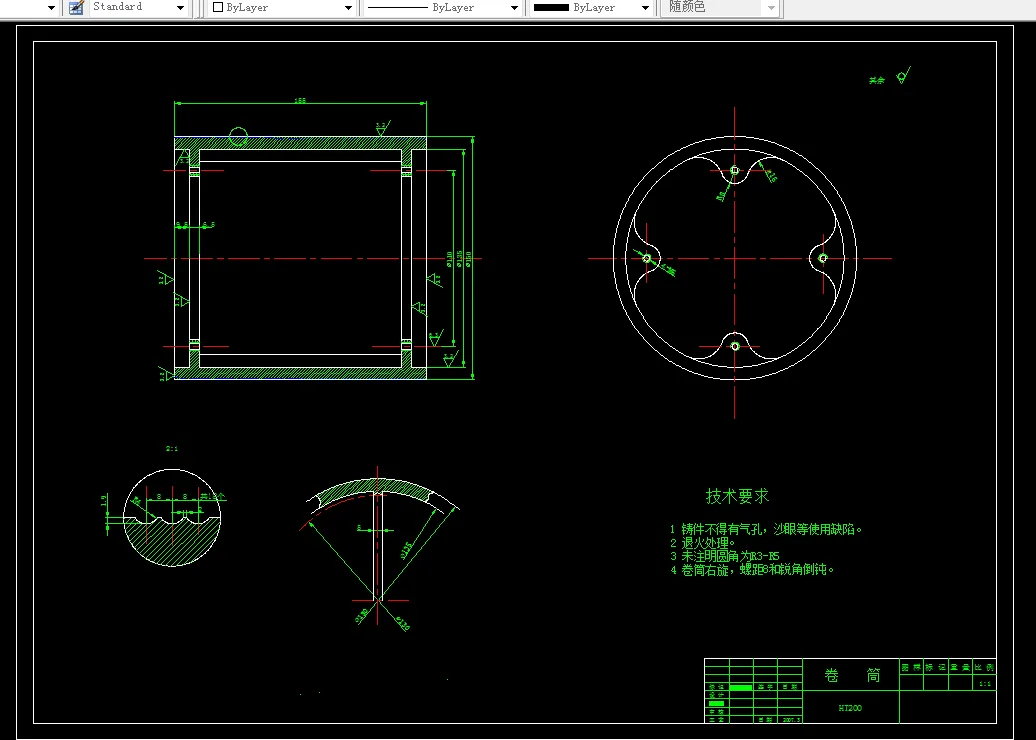1036x740 pixels.
Task: Click the text style manager icon
Action: pyautogui.click(x=76, y=7)
